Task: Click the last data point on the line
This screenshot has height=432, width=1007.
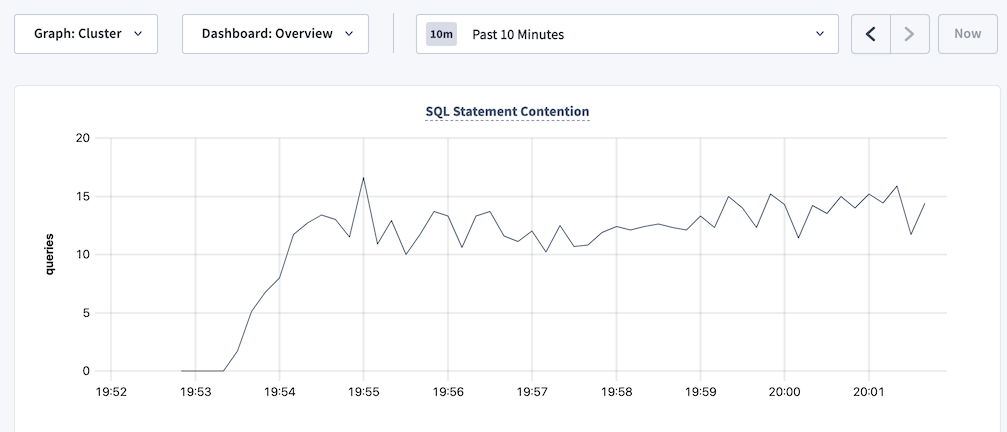Action: 924,204
